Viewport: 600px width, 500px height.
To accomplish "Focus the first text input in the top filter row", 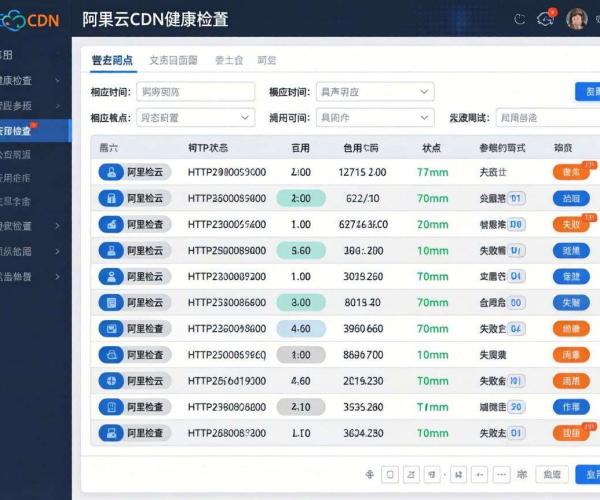I will pyautogui.click(x=196, y=92).
